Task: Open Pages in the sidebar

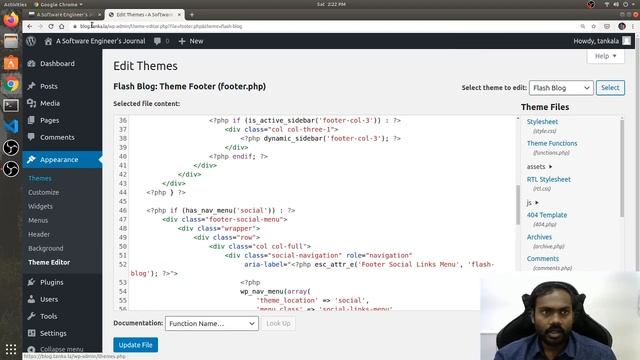Action: [x=49, y=120]
